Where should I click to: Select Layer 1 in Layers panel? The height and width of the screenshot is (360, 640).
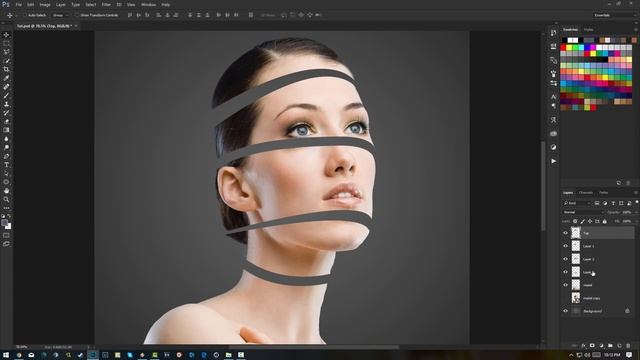(x=598, y=246)
